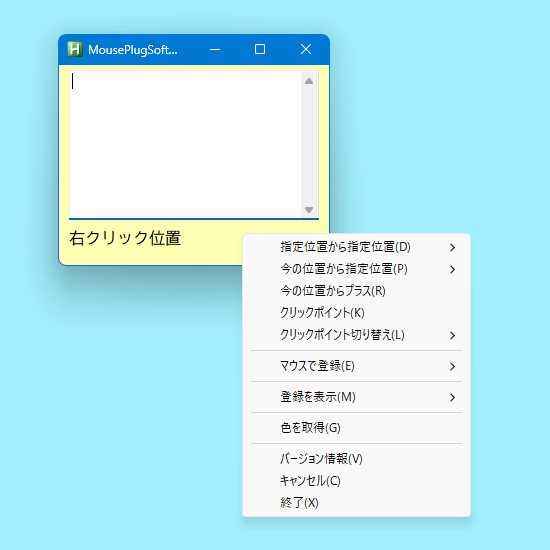Viewport: 550px width, 550px height.
Task: Select 今の位置からプラス(R) menu item
Action: (356, 291)
